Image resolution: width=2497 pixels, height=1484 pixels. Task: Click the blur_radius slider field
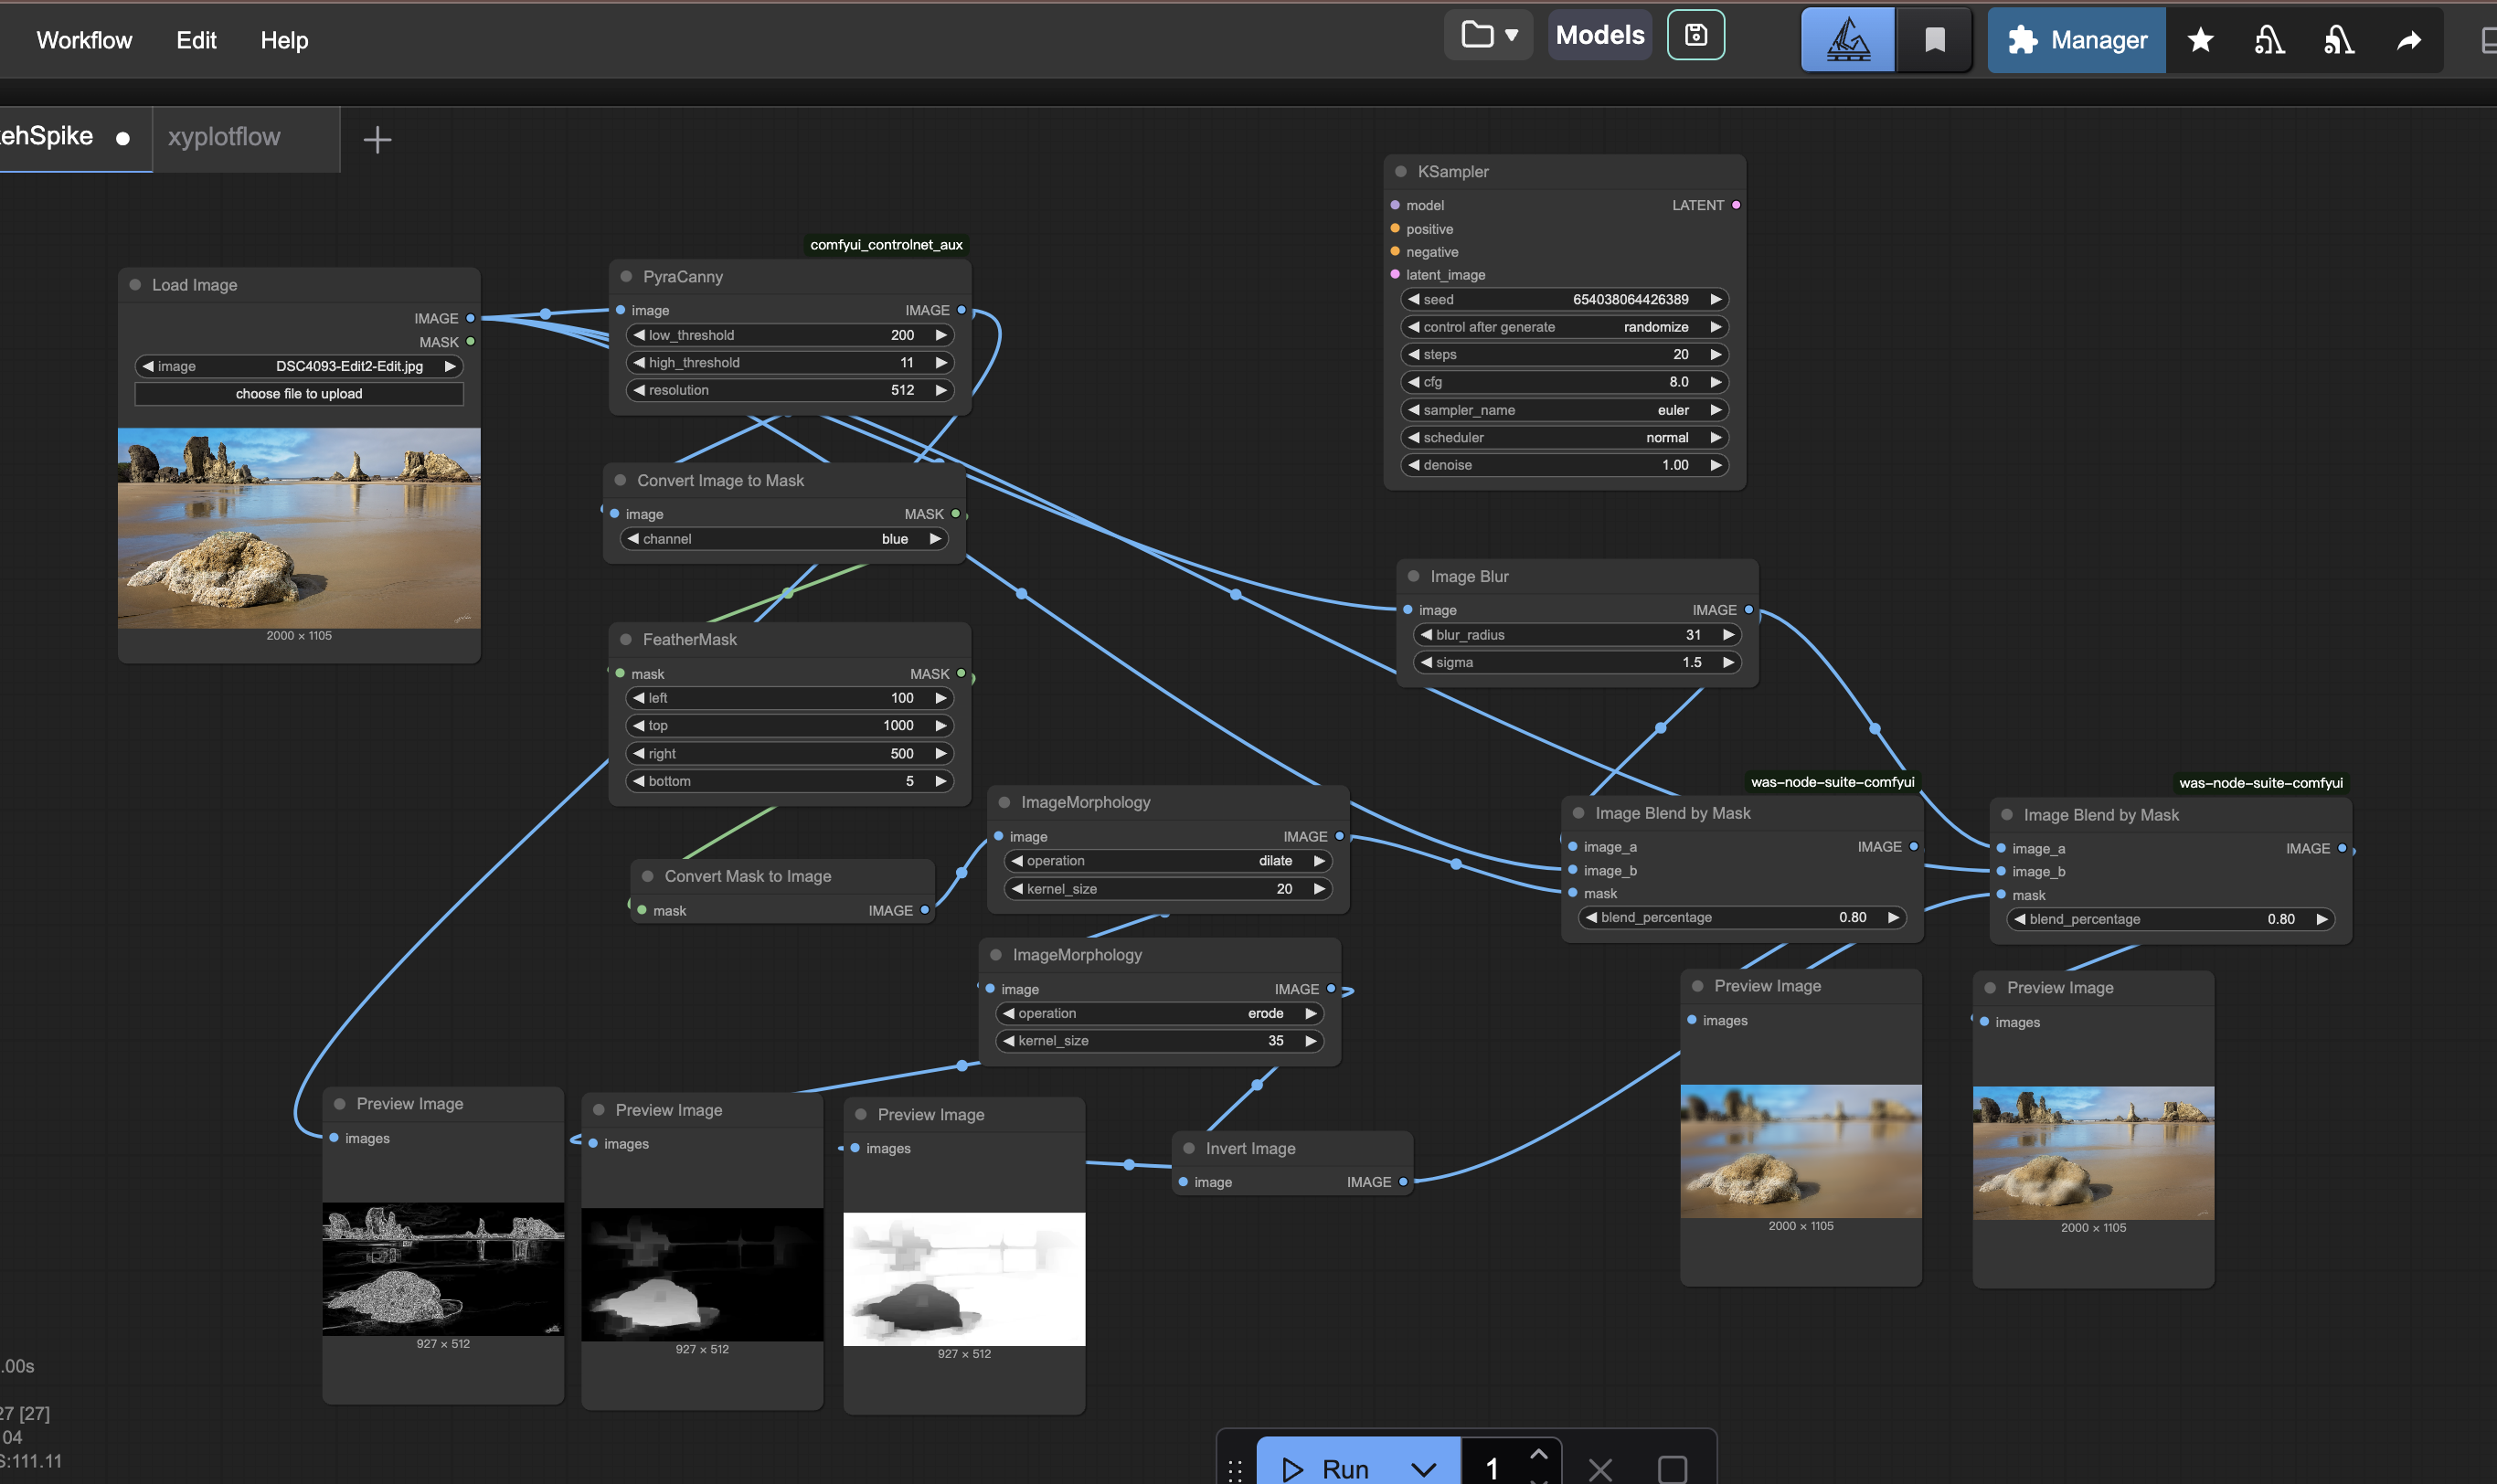[1576, 635]
